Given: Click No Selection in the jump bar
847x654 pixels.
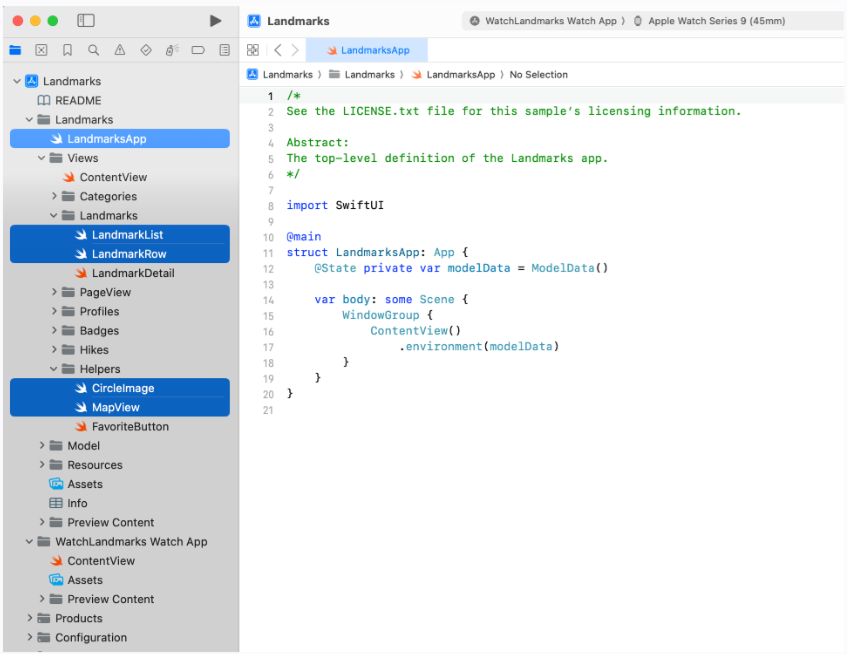Looking at the screenshot, I should 539,75.
